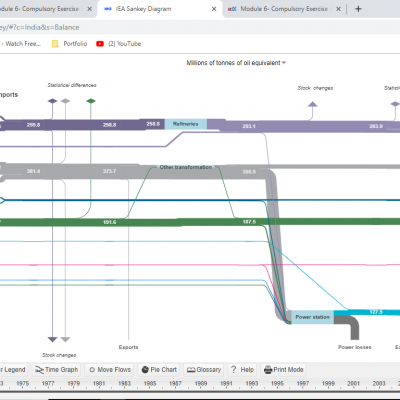This screenshot has height=400, width=400.
Task: Click the 191.6 green flow value
Action: (109, 222)
